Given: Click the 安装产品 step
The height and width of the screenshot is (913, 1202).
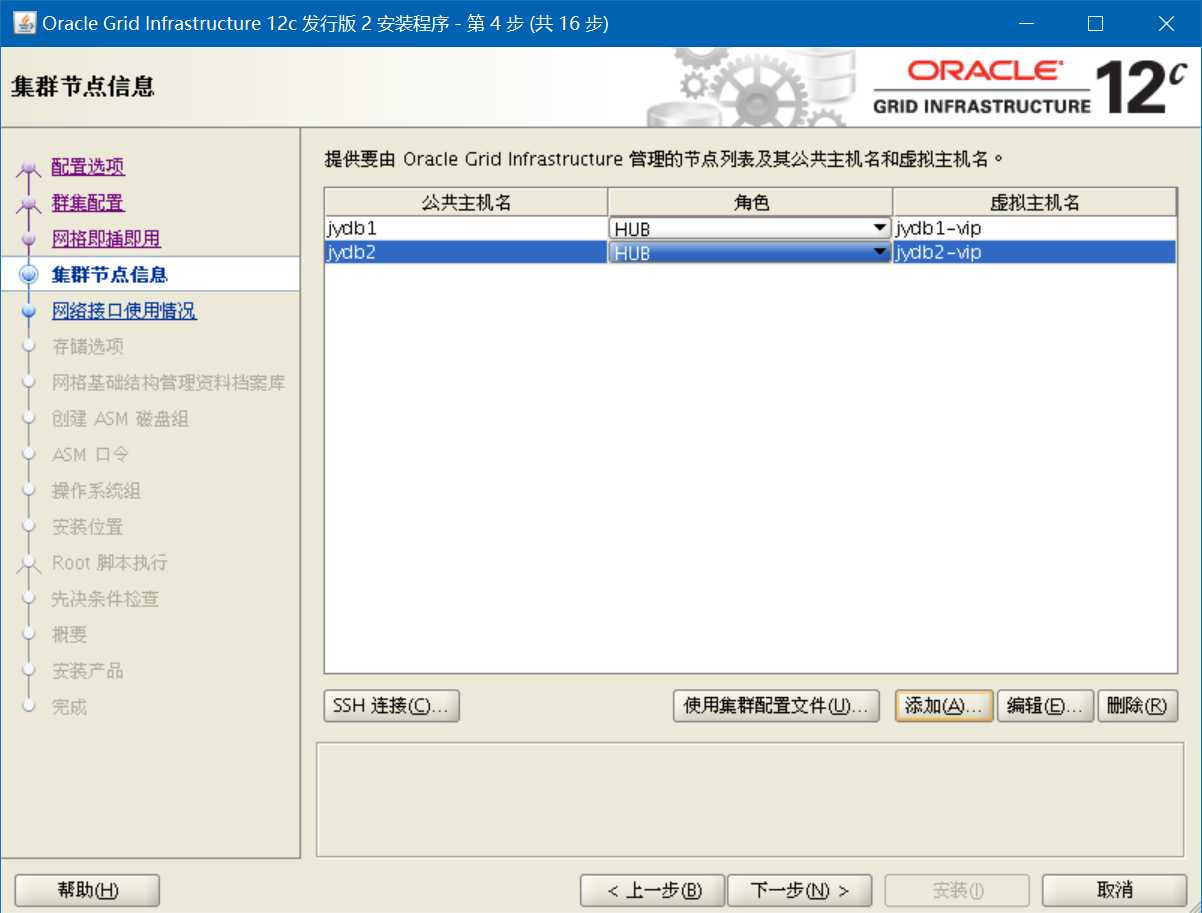Looking at the screenshot, I should pyautogui.click(x=88, y=671).
